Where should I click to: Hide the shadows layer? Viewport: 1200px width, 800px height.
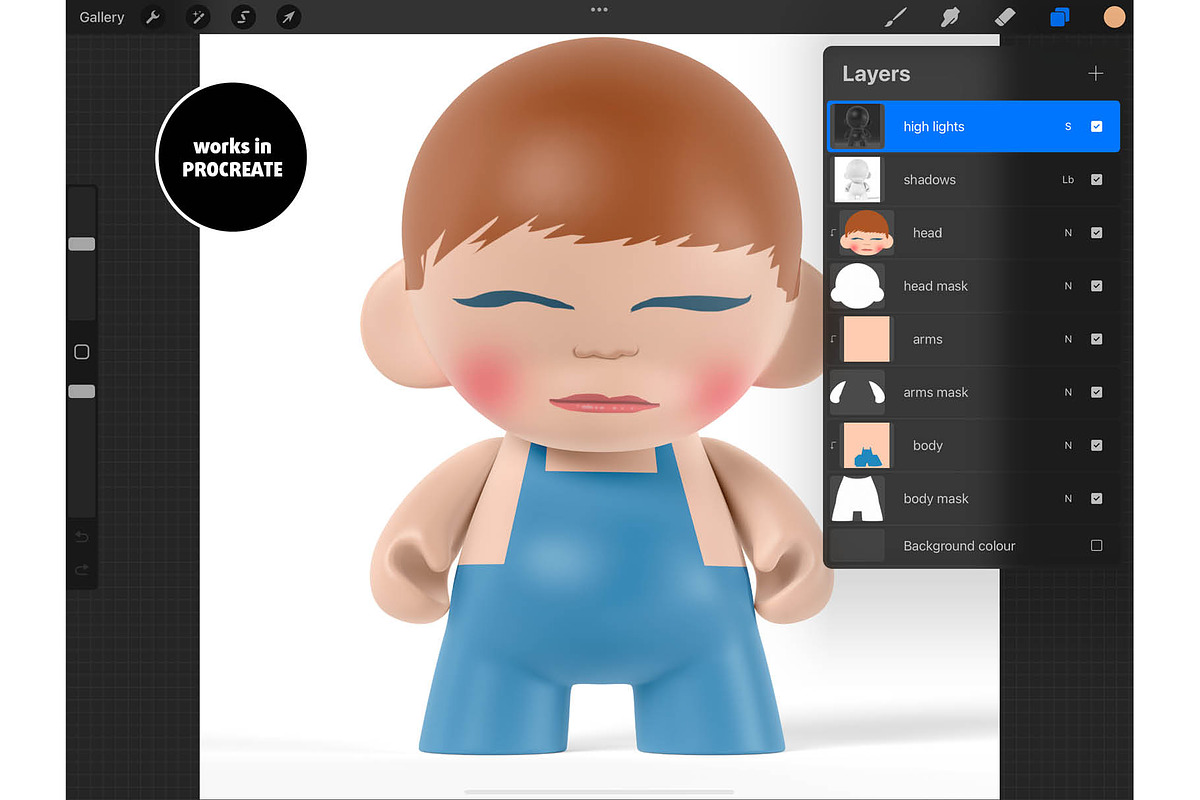(1097, 180)
